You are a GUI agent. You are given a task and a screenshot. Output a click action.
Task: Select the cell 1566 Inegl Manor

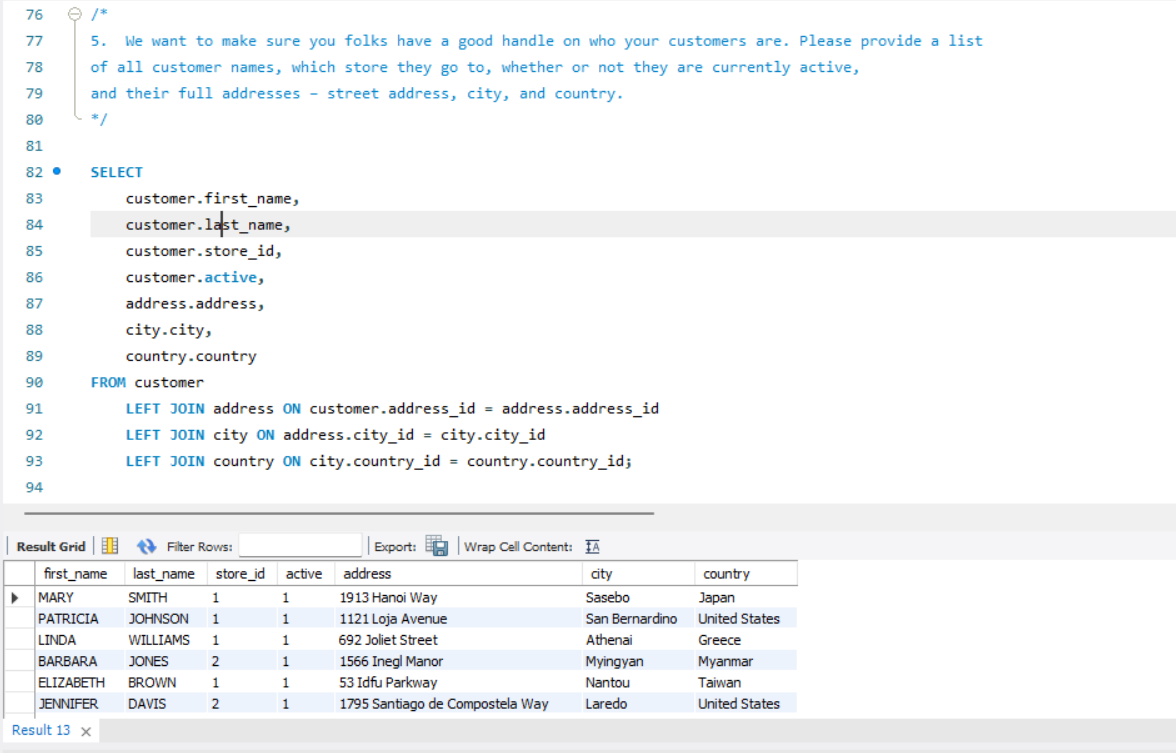458,662
